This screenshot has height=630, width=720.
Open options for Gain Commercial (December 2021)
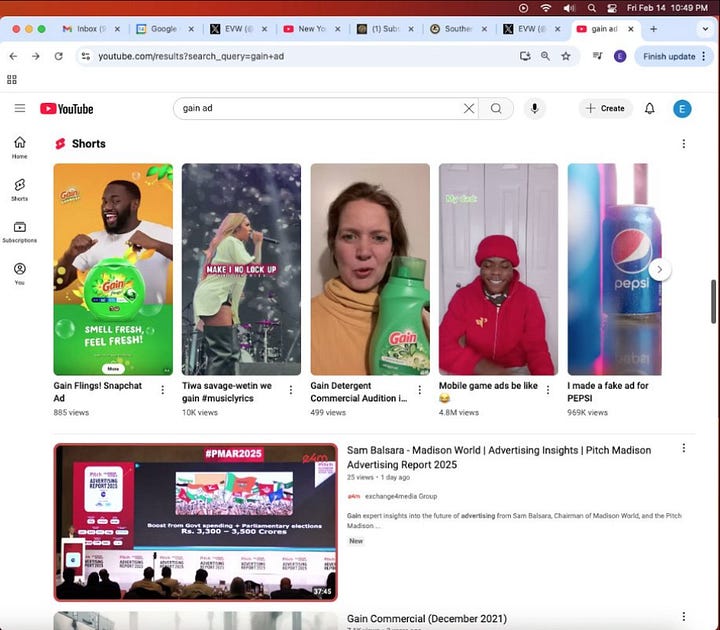683,616
